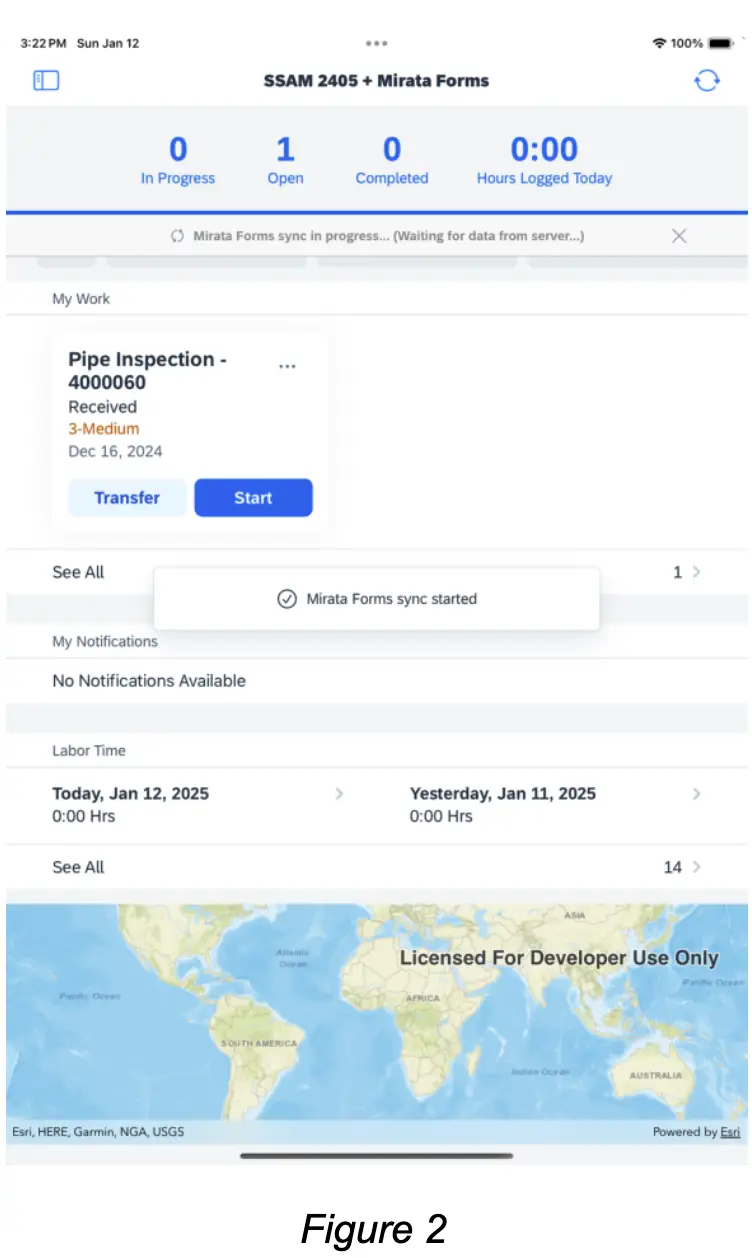Open the sidebar panel icon
Viewport: 752px width, 1258px height.
[x=46, y=81]
